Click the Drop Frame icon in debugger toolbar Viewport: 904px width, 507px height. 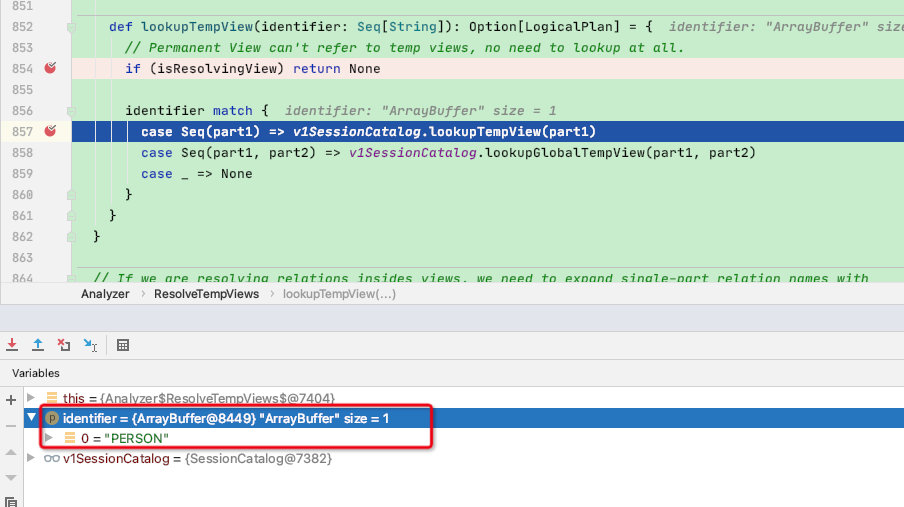pyautogui.click(x=64, y=345)
